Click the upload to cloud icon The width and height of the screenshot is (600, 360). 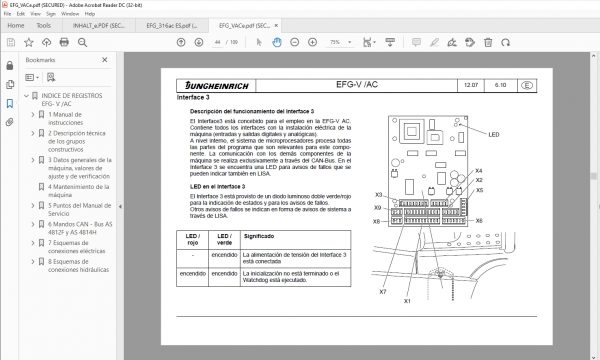[46, 42]
